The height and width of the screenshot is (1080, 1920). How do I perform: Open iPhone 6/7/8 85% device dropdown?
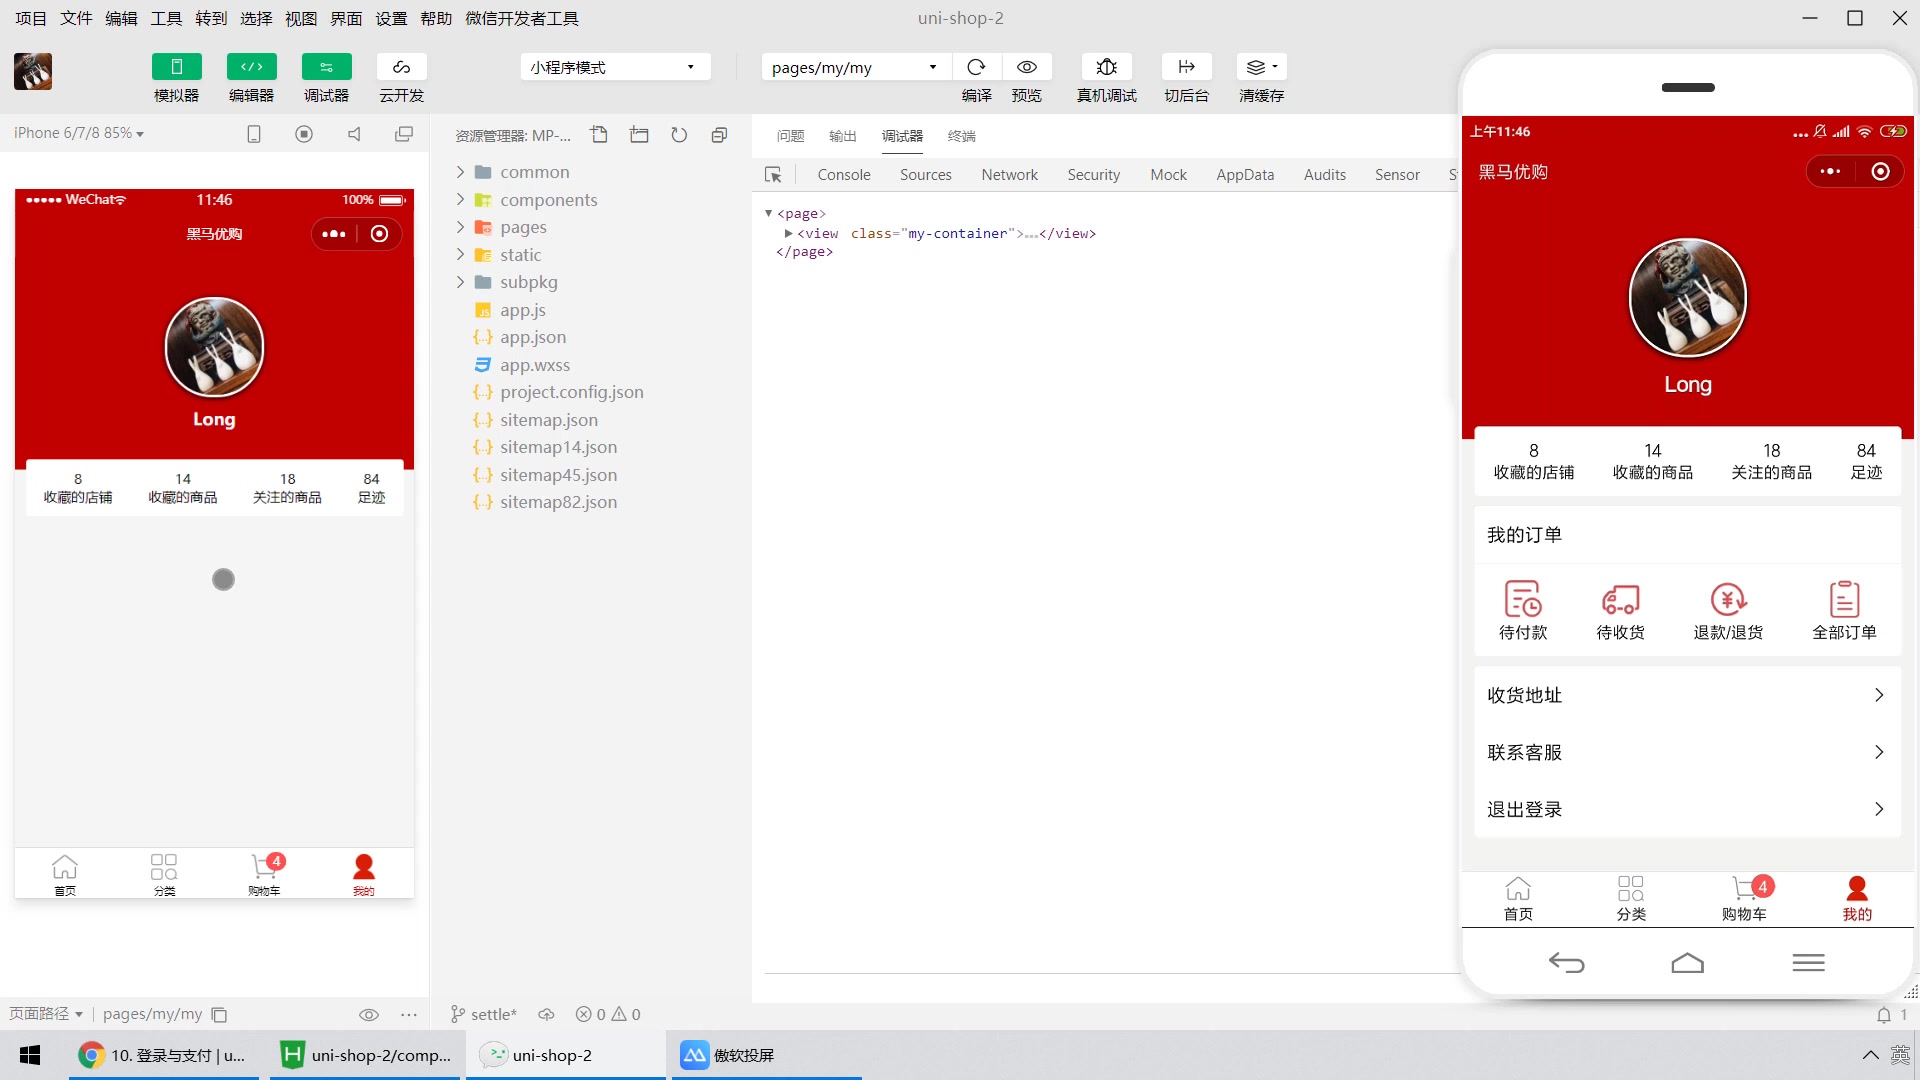pyautogui.click(x=79, y=133)
